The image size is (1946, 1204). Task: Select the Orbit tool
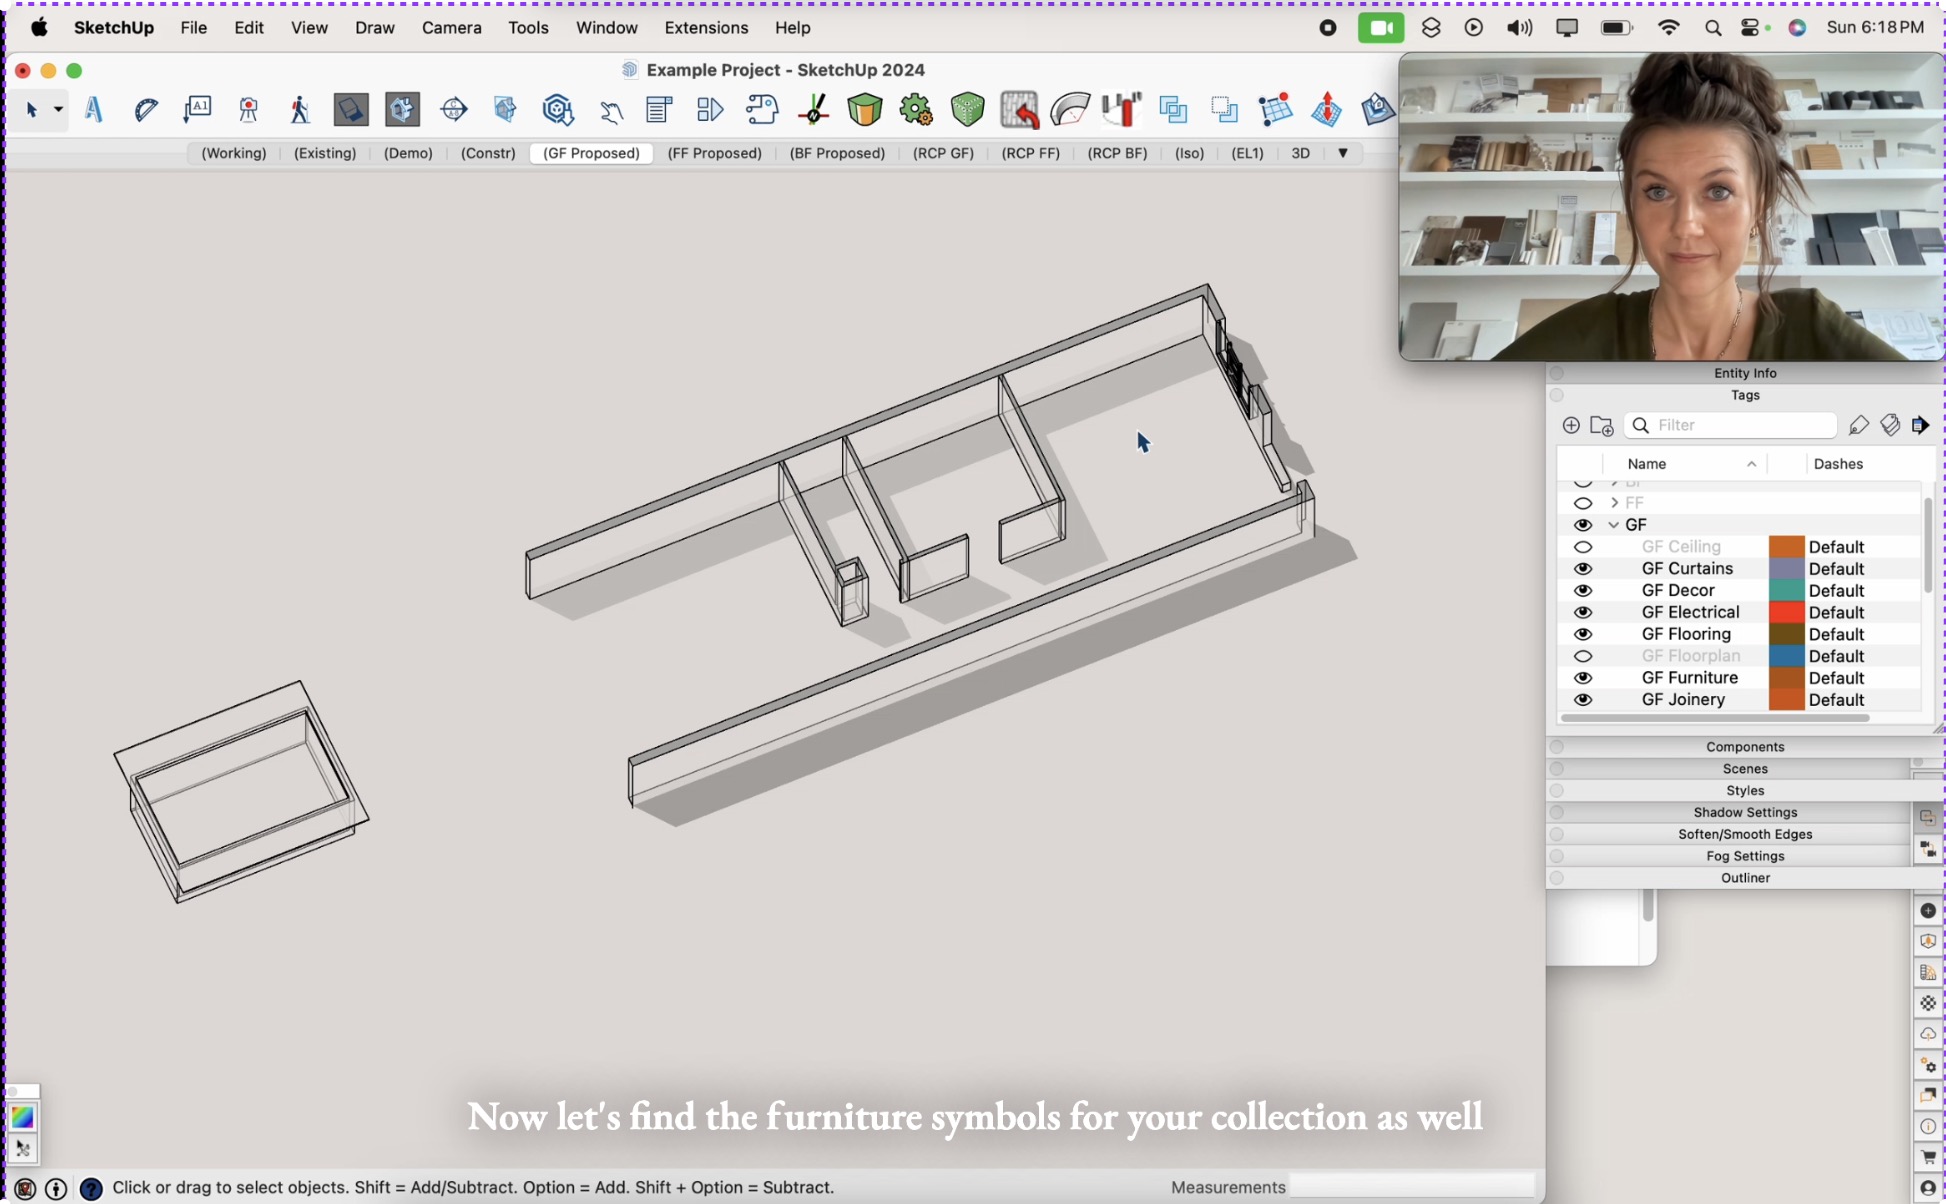(455, 110)
